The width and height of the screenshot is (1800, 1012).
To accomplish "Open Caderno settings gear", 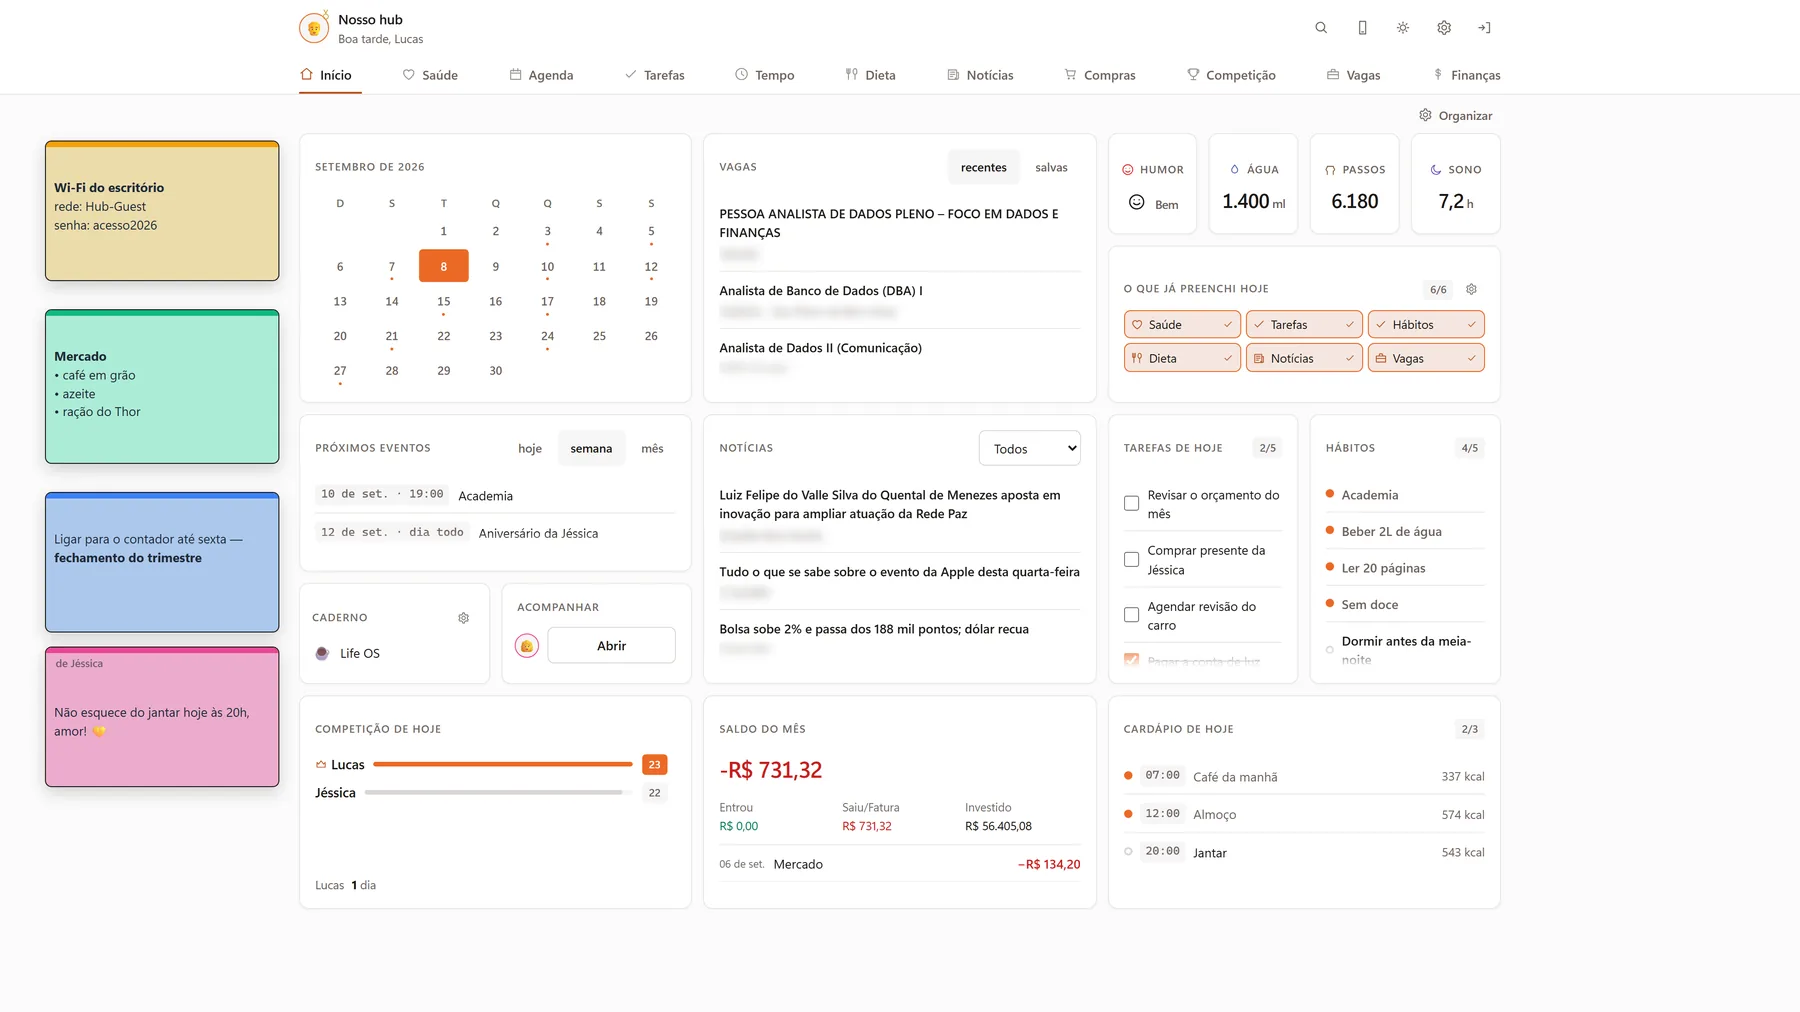I will (464, 618).
